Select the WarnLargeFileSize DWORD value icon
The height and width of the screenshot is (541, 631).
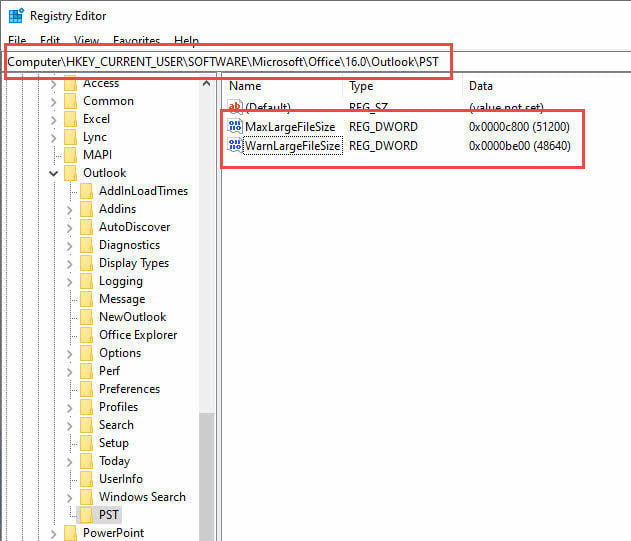point(235,145)
